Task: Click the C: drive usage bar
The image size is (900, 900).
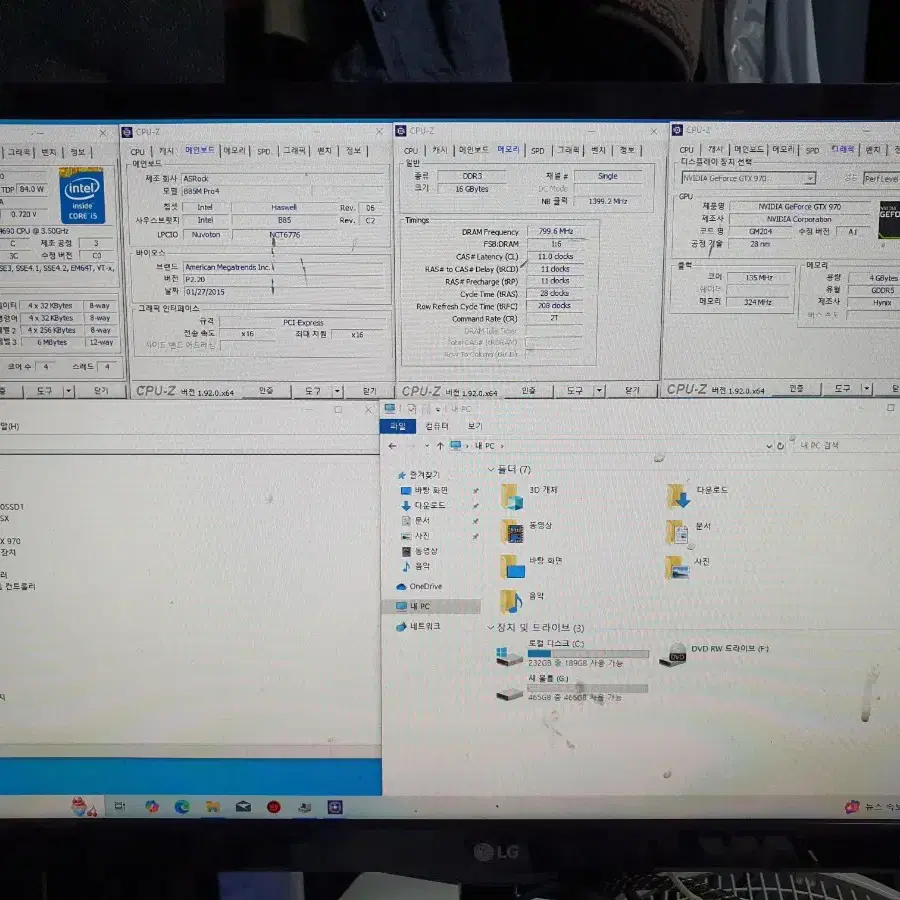Action: pos(588,654)
